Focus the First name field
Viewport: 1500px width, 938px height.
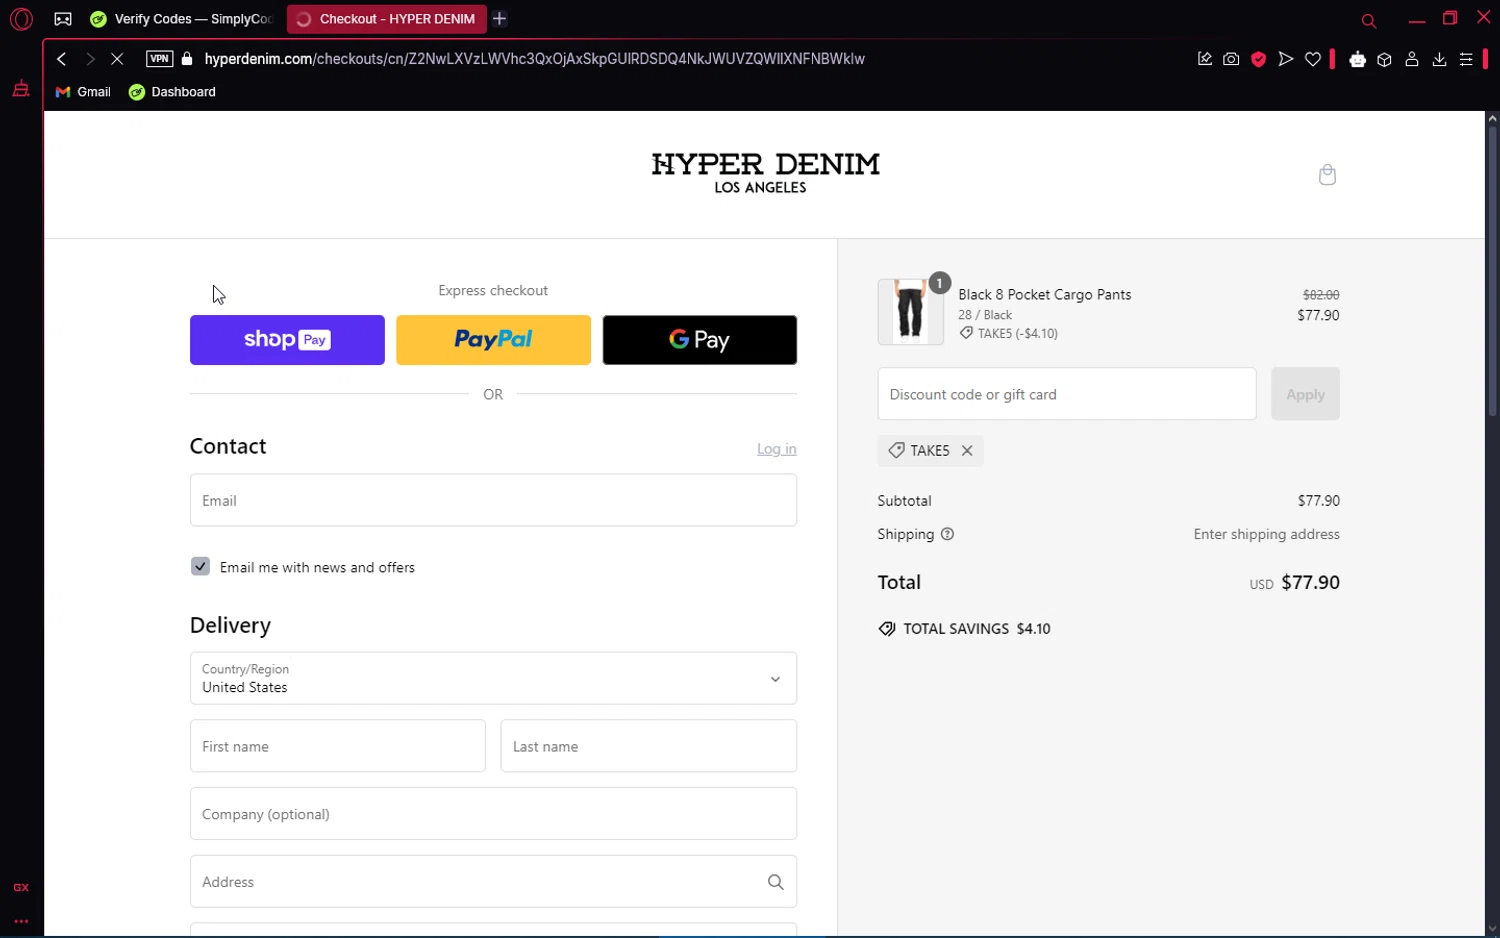338,746
